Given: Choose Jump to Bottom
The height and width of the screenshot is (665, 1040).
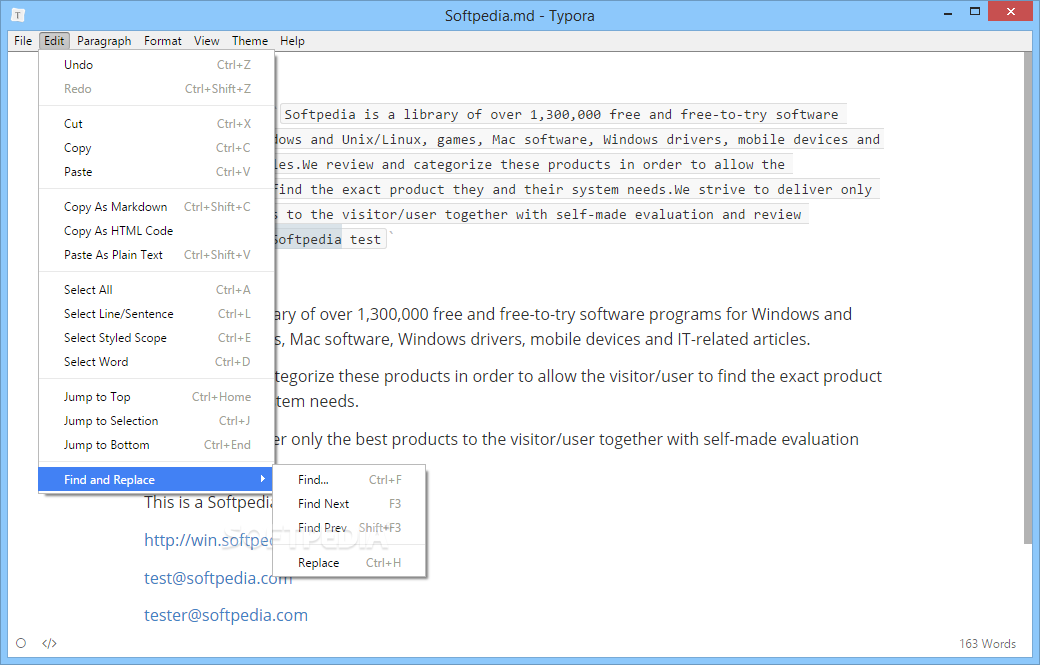Looking at the screenshot, I should pos(157,444).
